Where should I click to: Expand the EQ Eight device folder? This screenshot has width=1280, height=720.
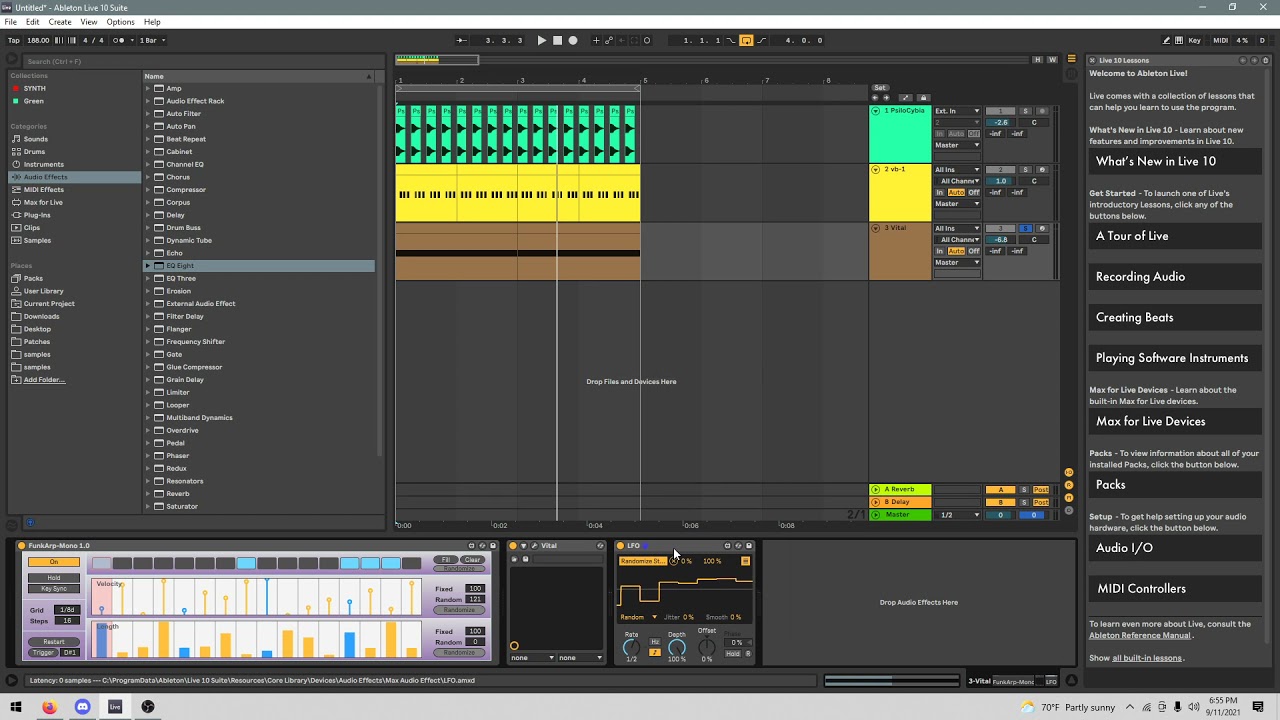[x=148, y=266]
